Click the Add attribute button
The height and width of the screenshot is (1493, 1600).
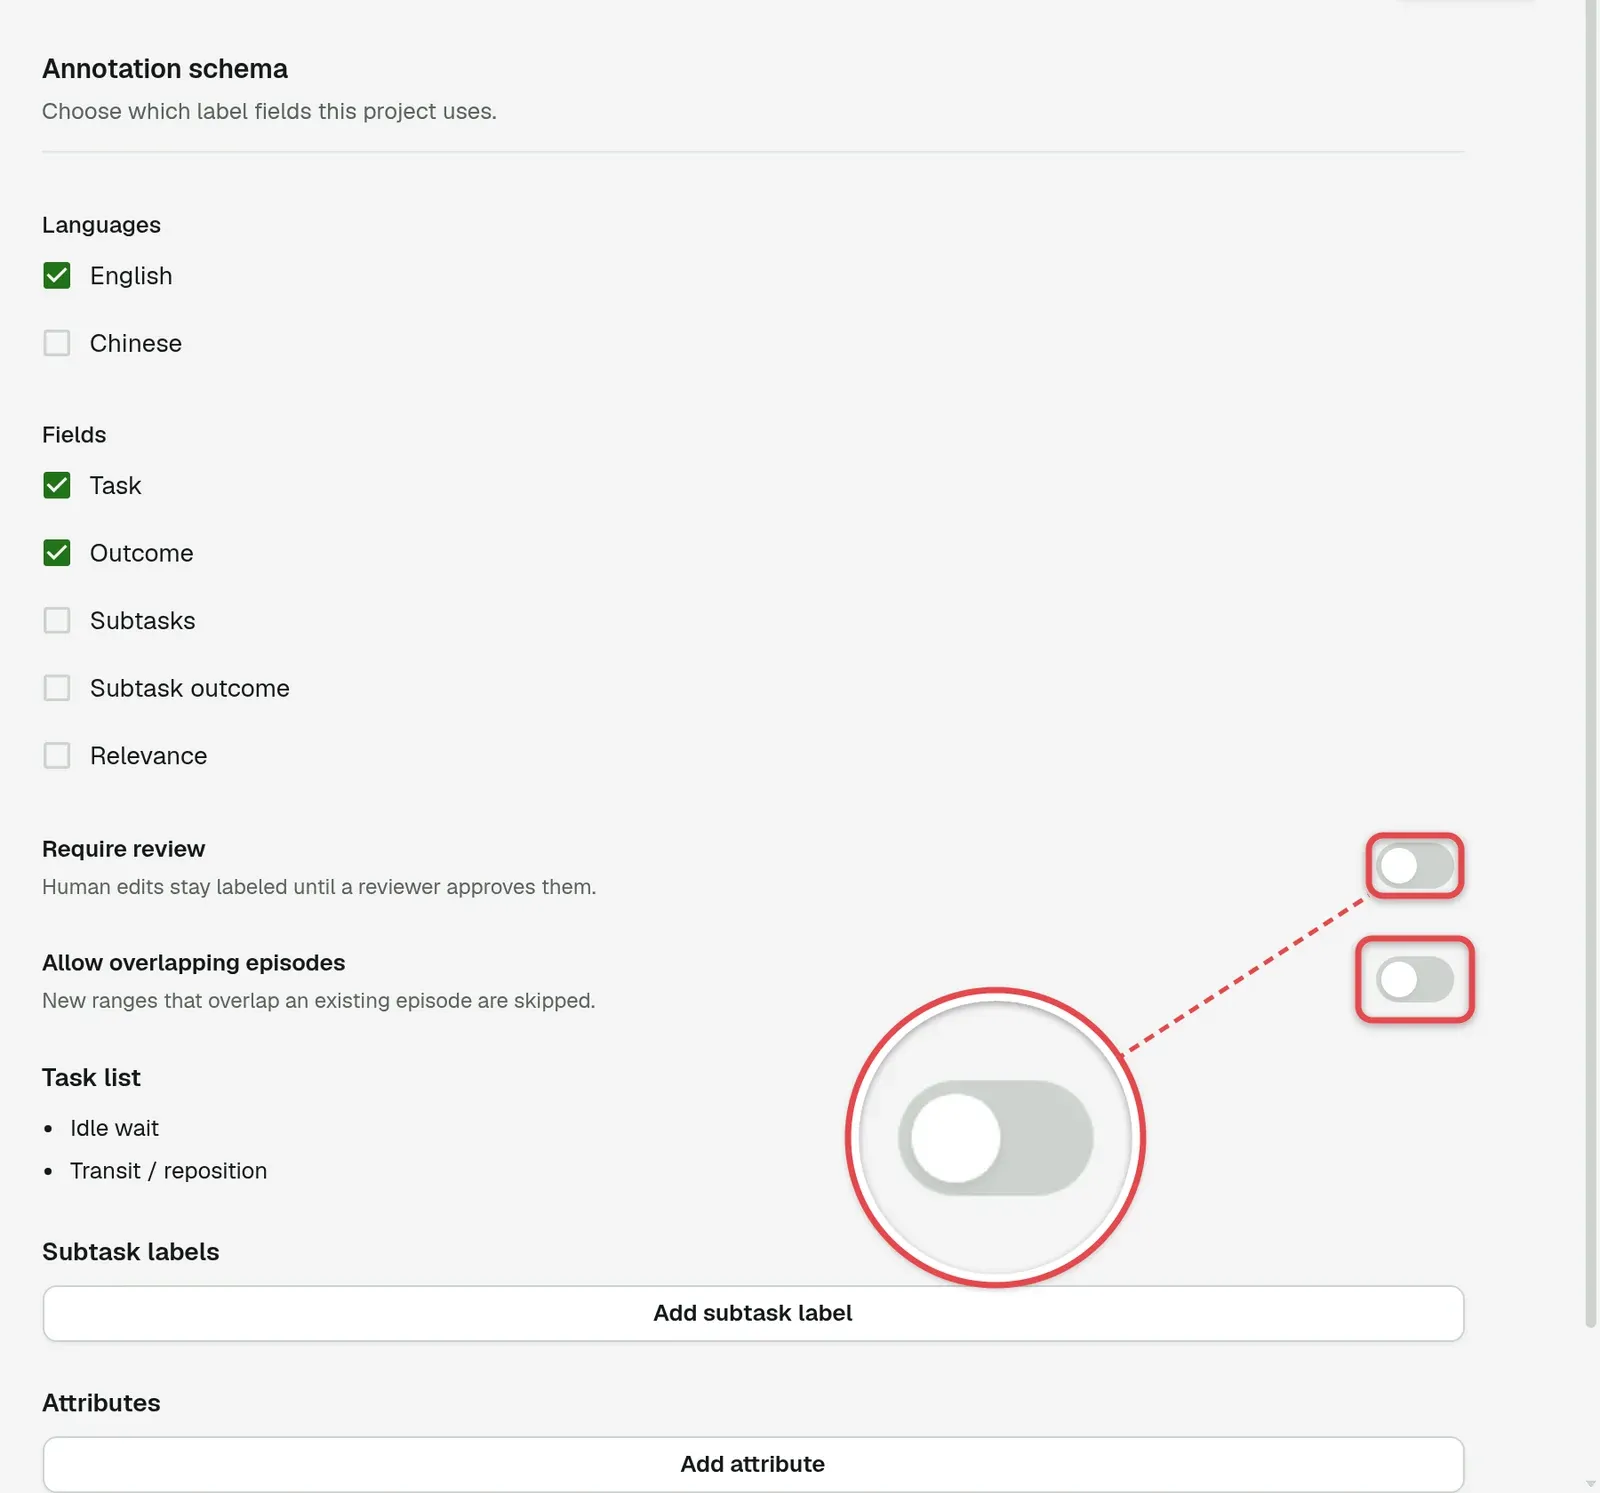click(753, 1464)
